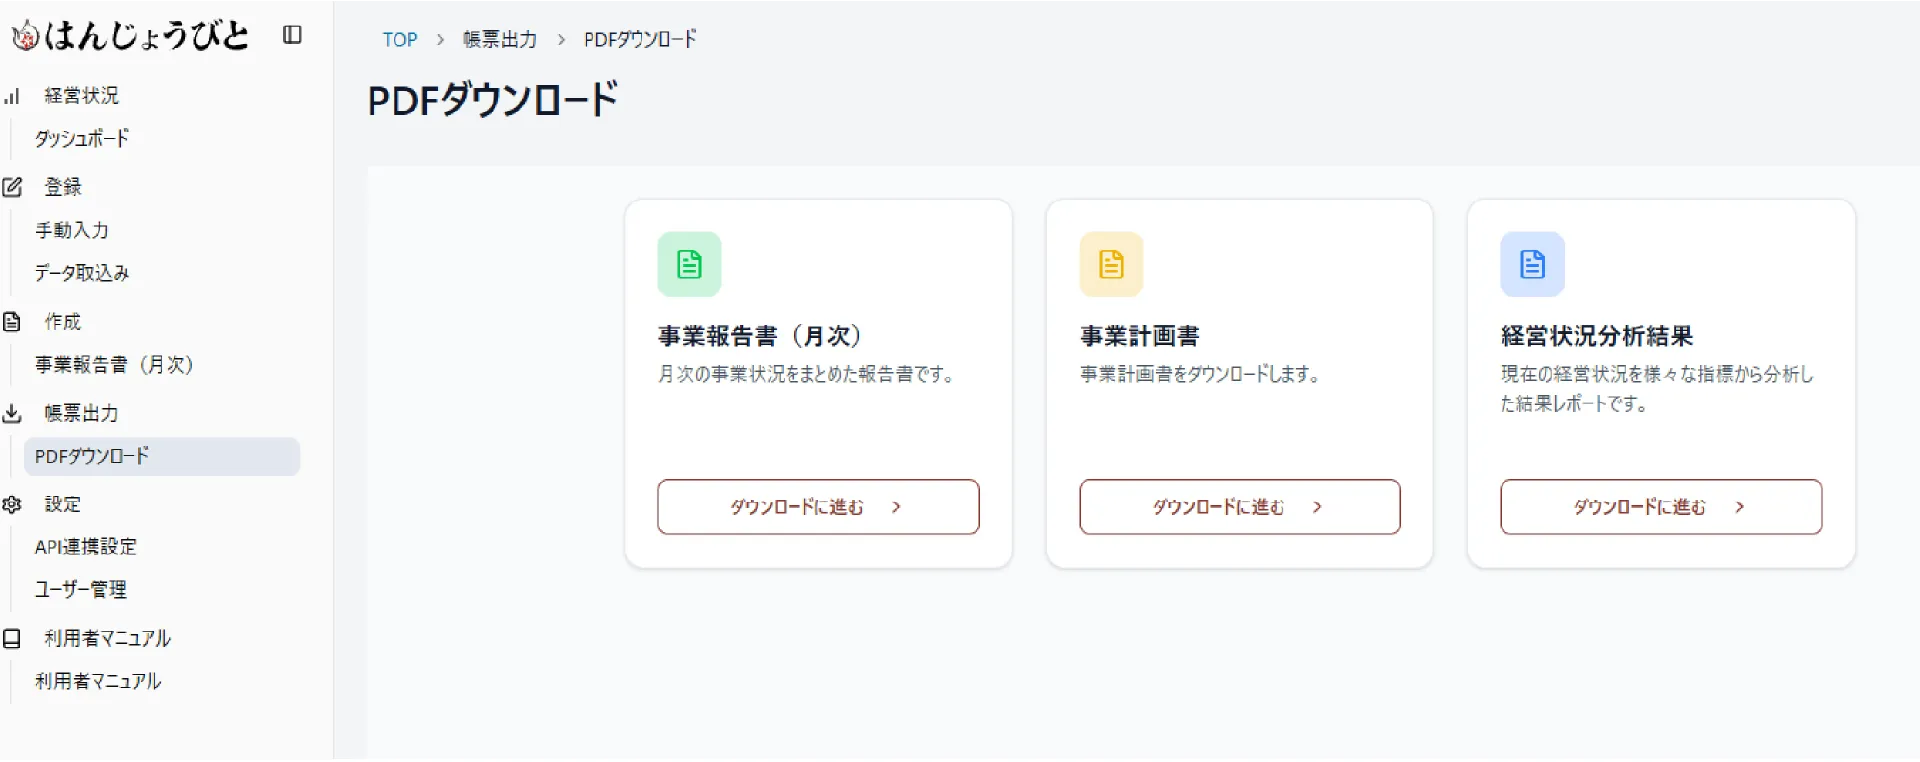The width and height of the screenshot is (1920, 762).
Task: Click the yellow document icon on 事業計画書 card
Action: tap(1110, 263)
